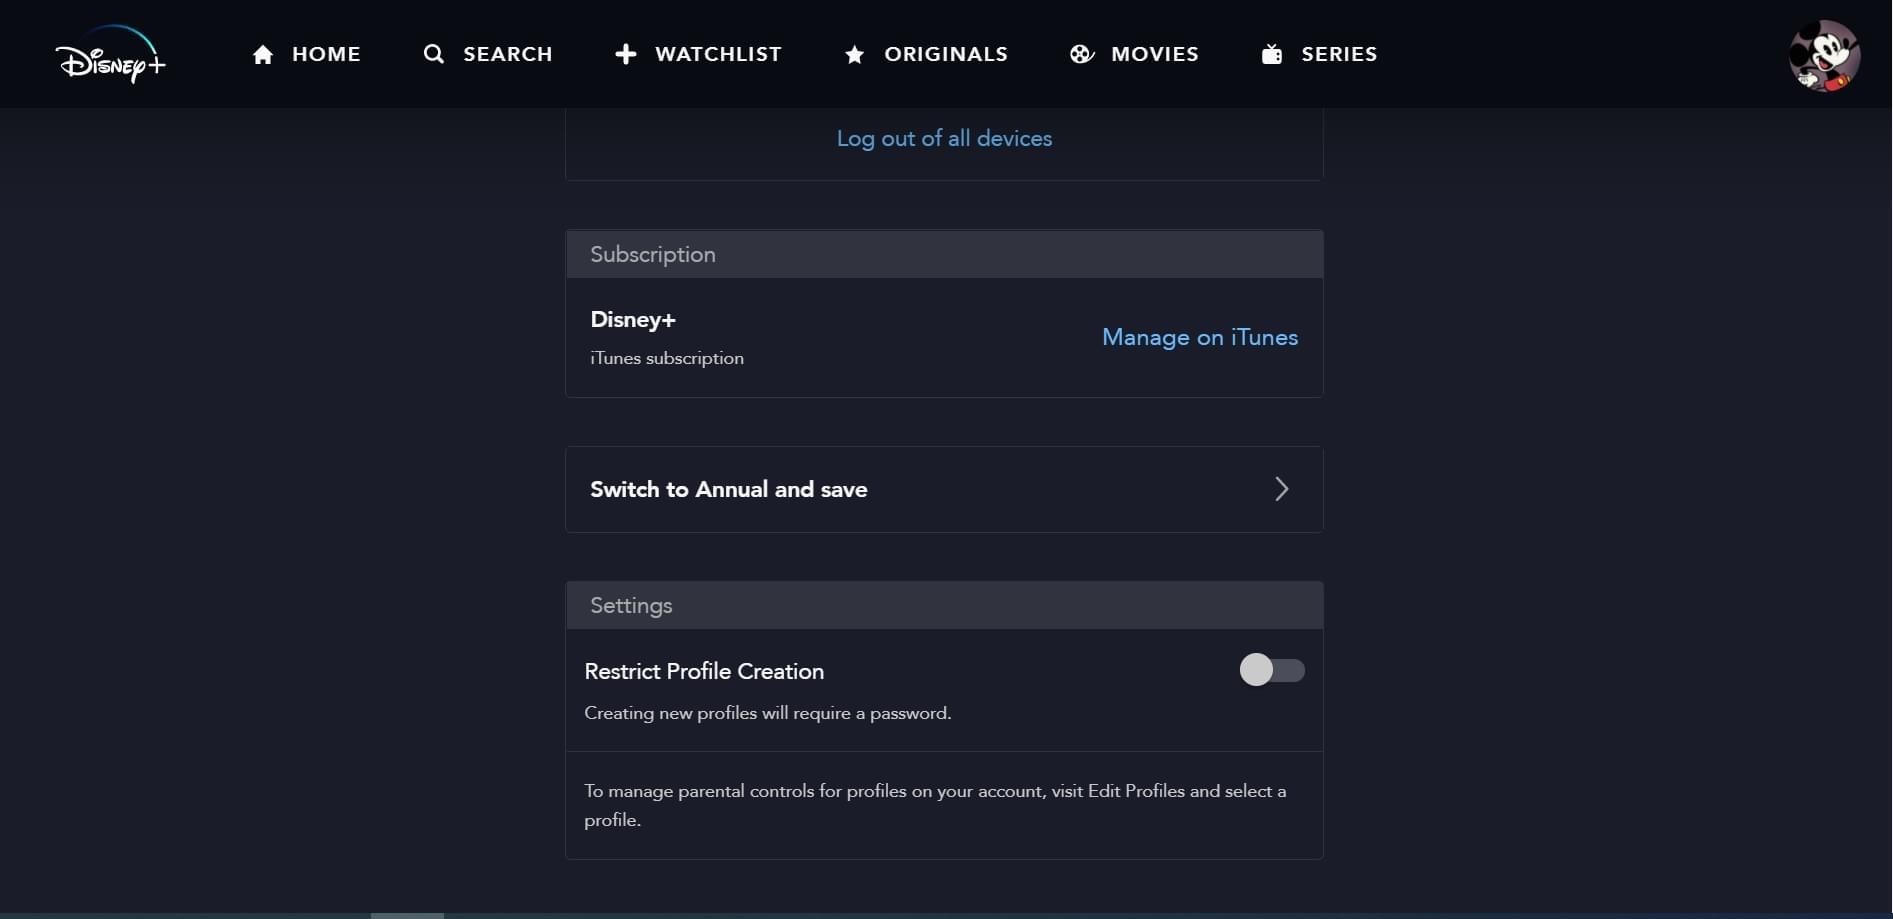The width and height of the screenshot is (1893, 919).
Task: Click the Log out of all devices link
Action: 944,138
